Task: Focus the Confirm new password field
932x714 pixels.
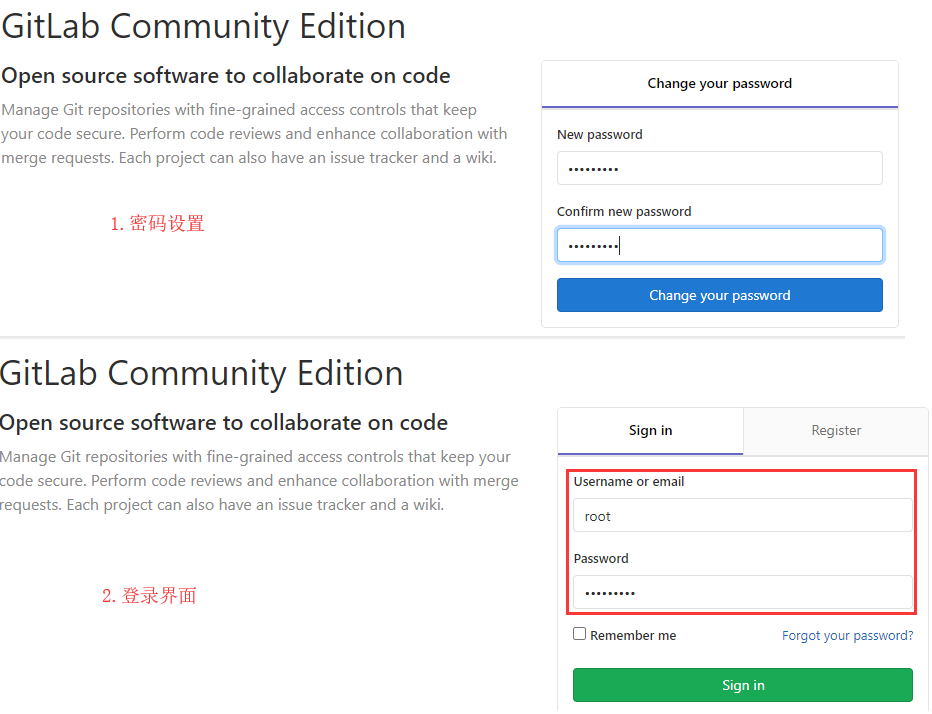Action: point(719,245)
